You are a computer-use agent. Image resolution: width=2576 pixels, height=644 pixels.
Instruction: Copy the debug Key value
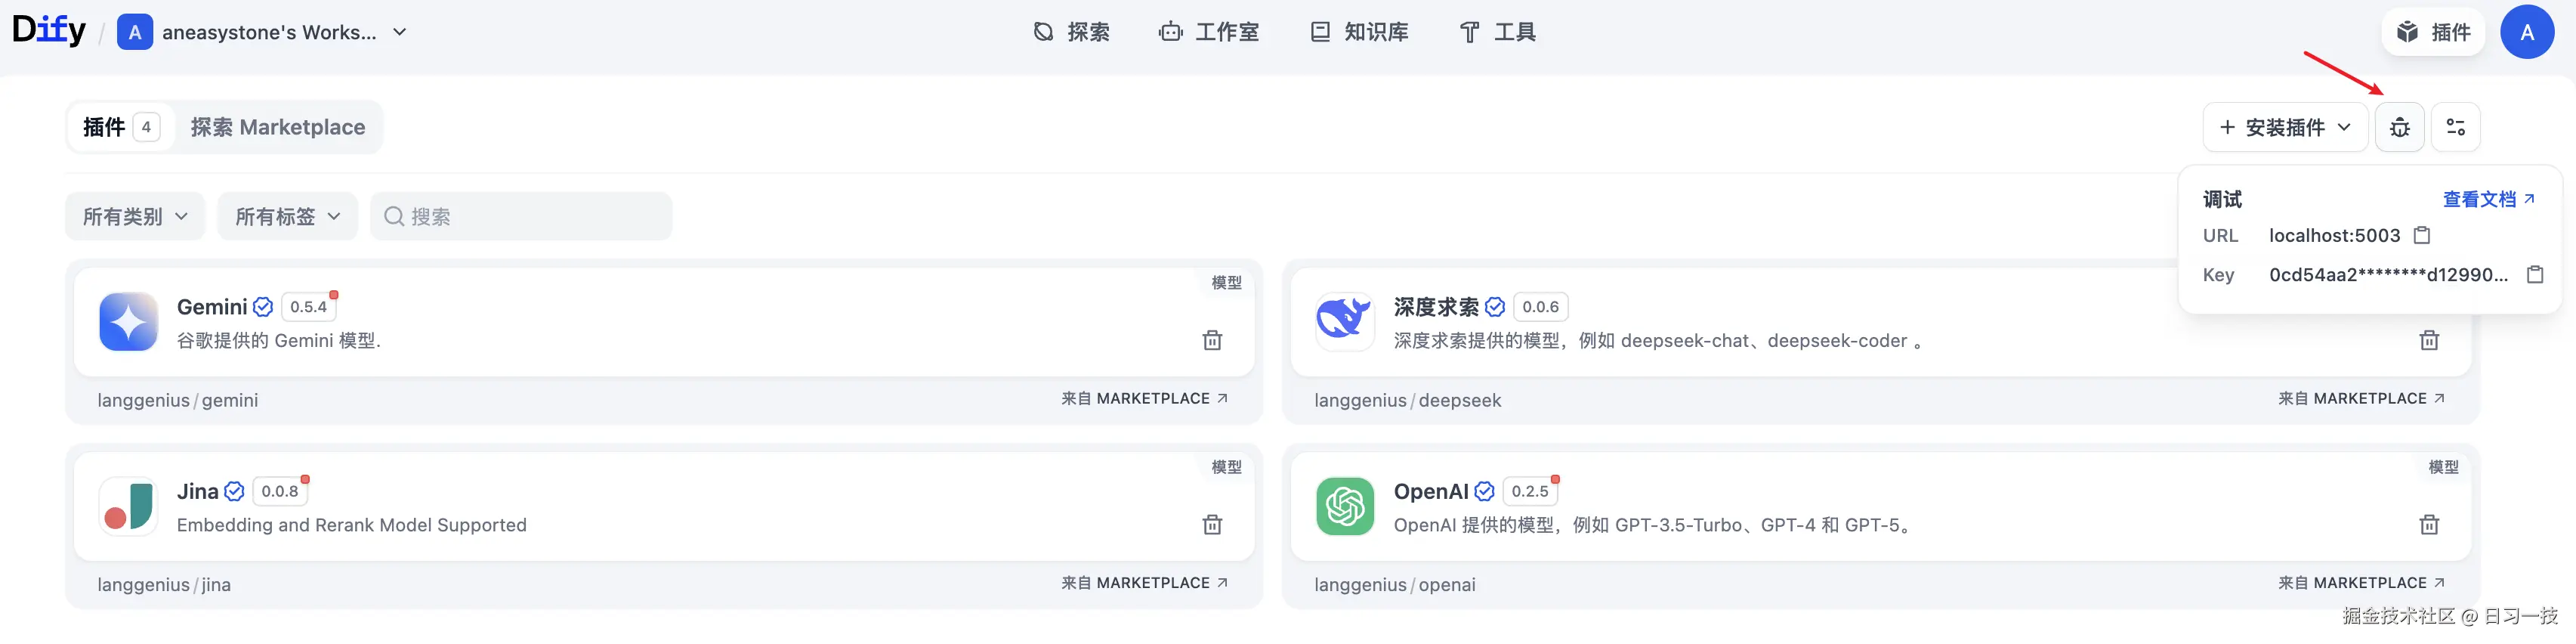2535,274
